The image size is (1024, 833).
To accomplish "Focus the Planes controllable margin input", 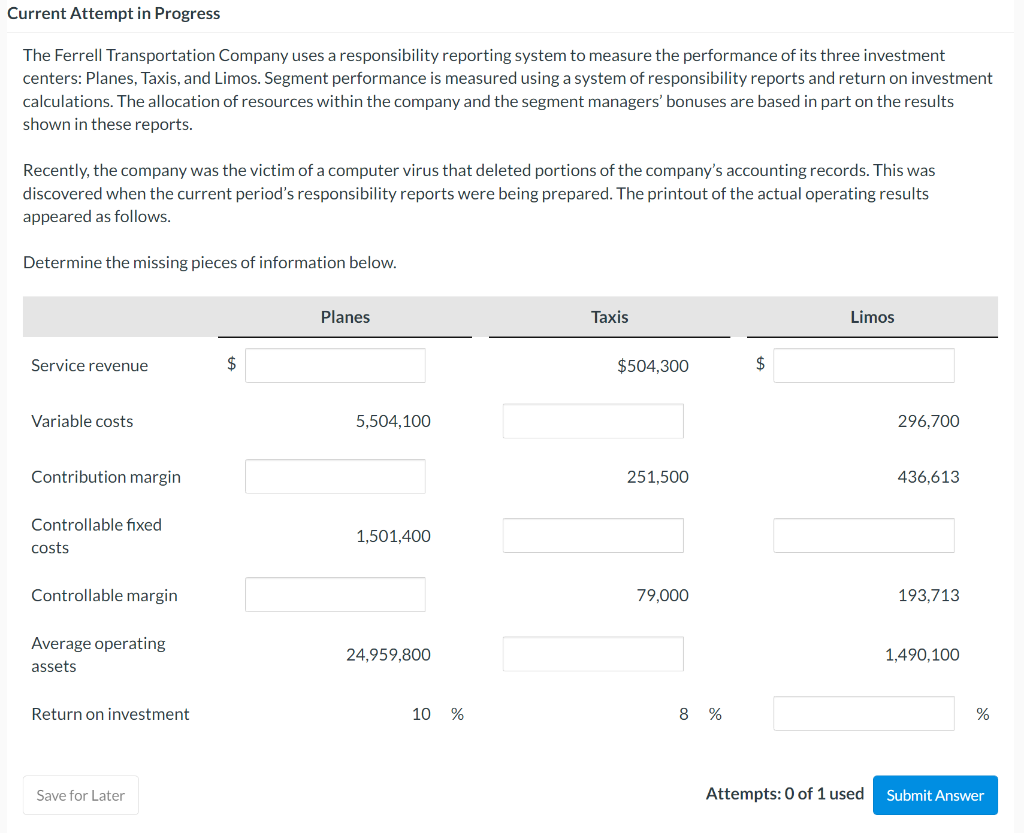I will pyautogui.click(x=335, y=594).
